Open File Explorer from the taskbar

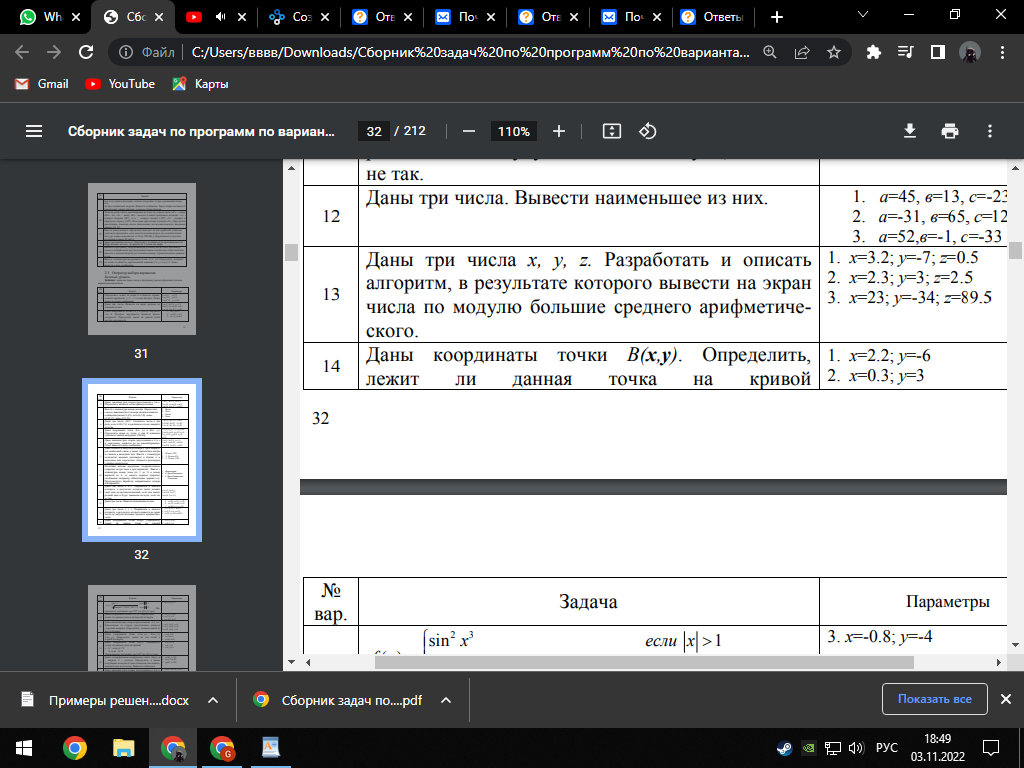click(123, 747)
